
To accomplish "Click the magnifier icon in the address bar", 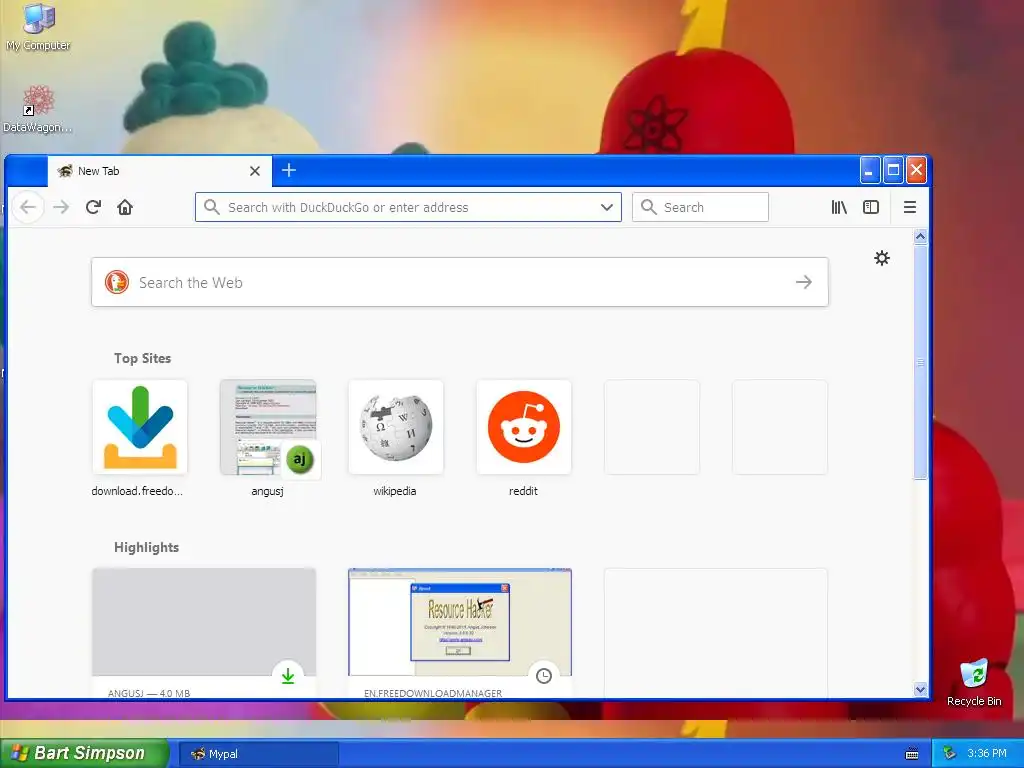I will tap(212, 207).
